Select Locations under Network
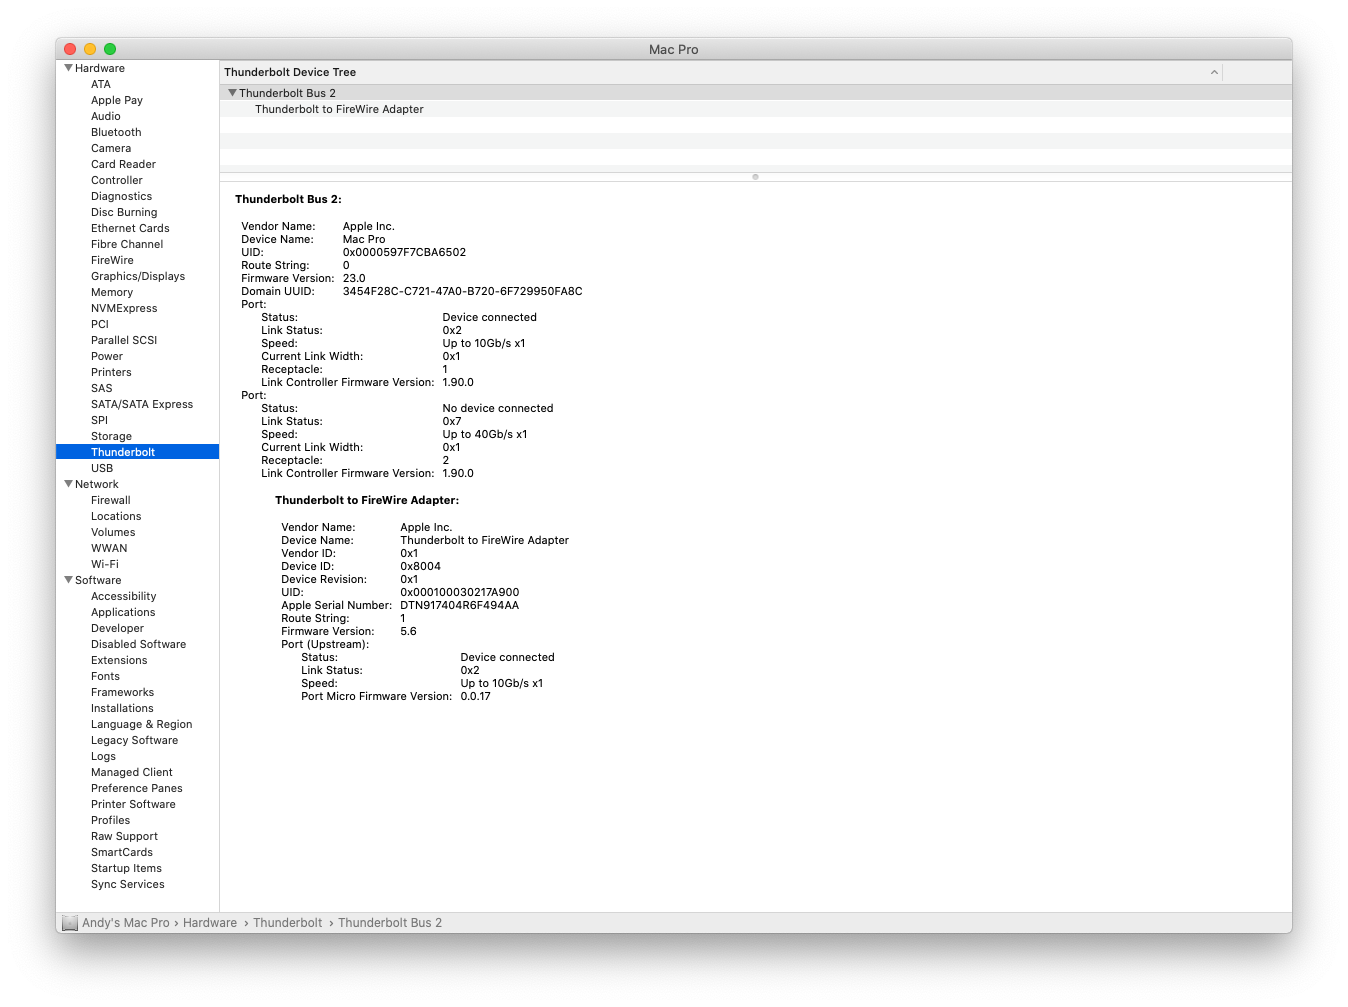This screenshot has height=1007, width=1348. coord(116,516)
